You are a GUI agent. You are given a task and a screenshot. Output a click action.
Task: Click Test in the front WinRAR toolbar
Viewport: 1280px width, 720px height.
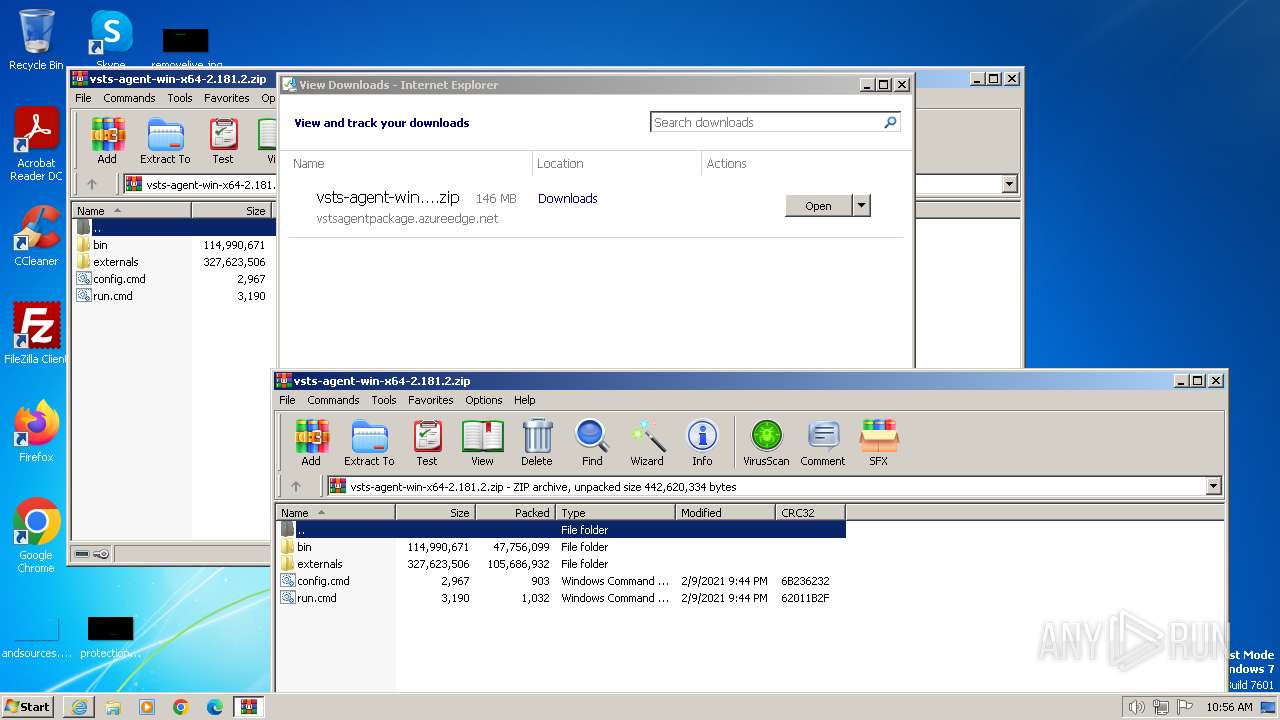pyautogui.click(x=427, y=443)
